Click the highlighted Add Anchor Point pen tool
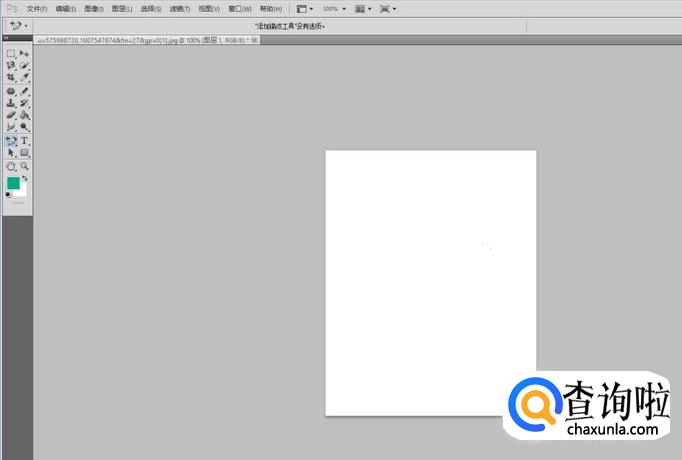This screenshot has width=682, height=460. [x=11, y=141]
